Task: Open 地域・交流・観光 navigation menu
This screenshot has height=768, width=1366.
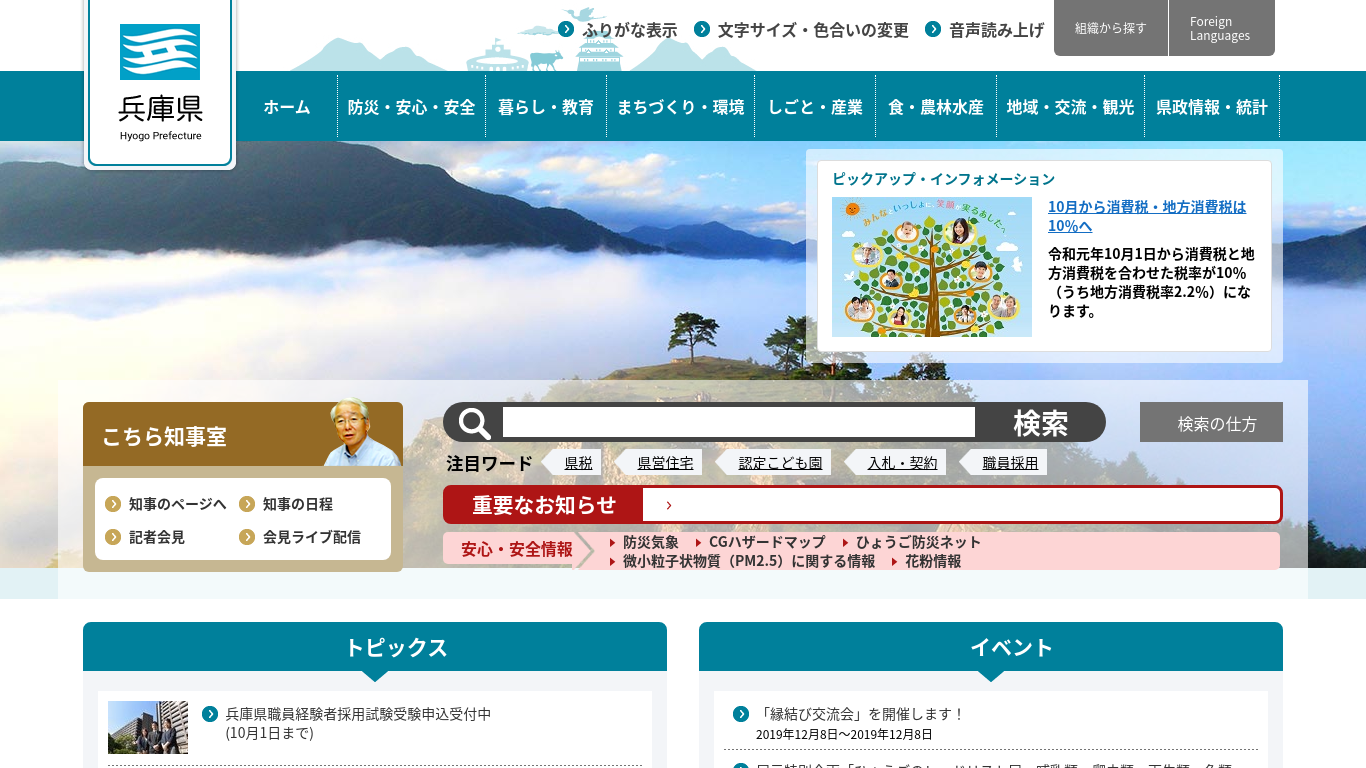Action: click(x=1070, y=107)
